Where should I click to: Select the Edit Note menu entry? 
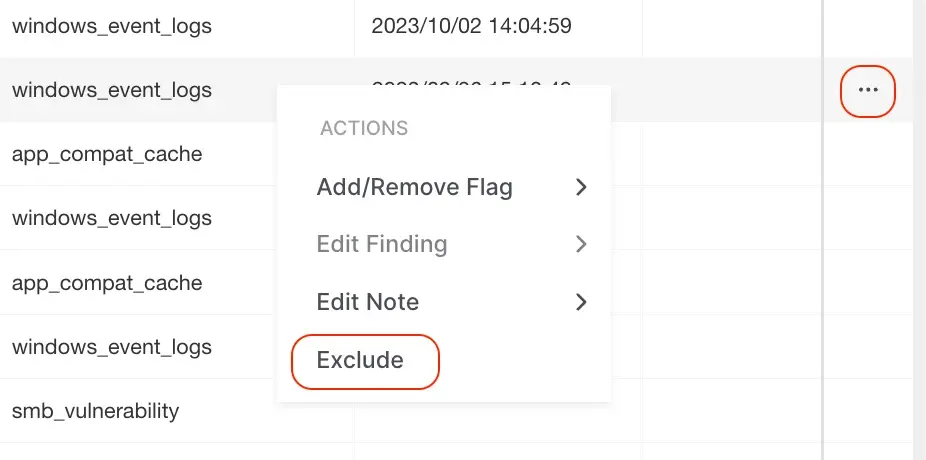(x=367, y=302)
